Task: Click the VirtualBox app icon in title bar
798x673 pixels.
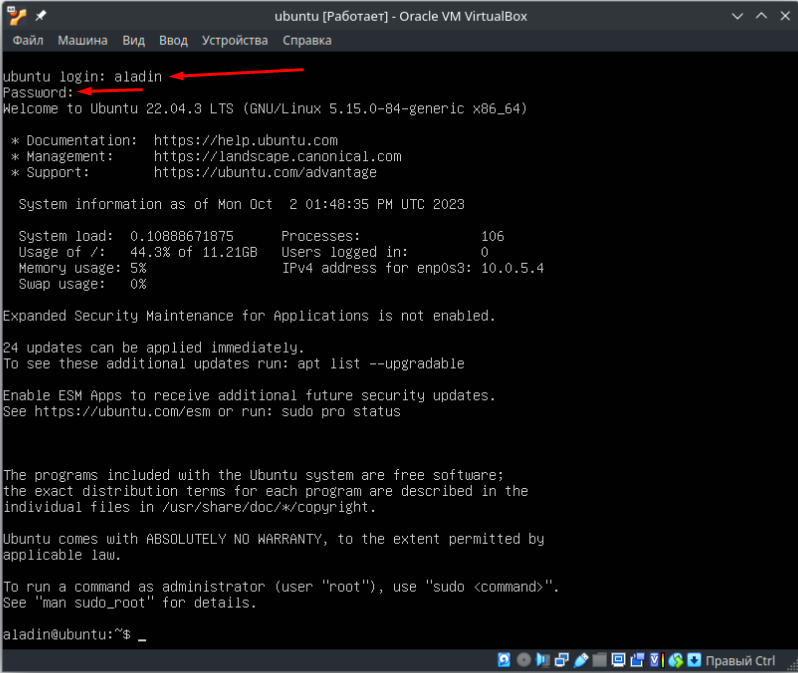Action: coord(16,16)
